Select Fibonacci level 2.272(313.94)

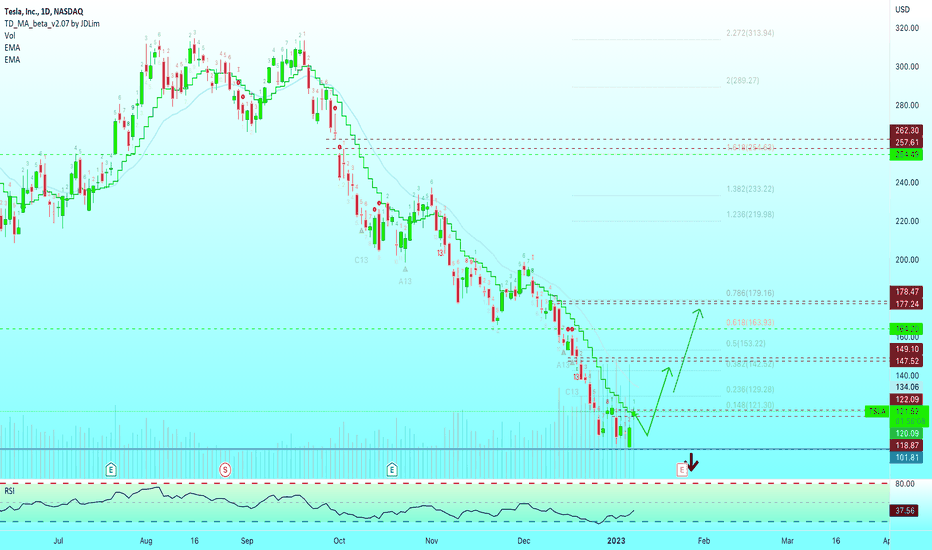pyautogui.click(x=750, y=33)
